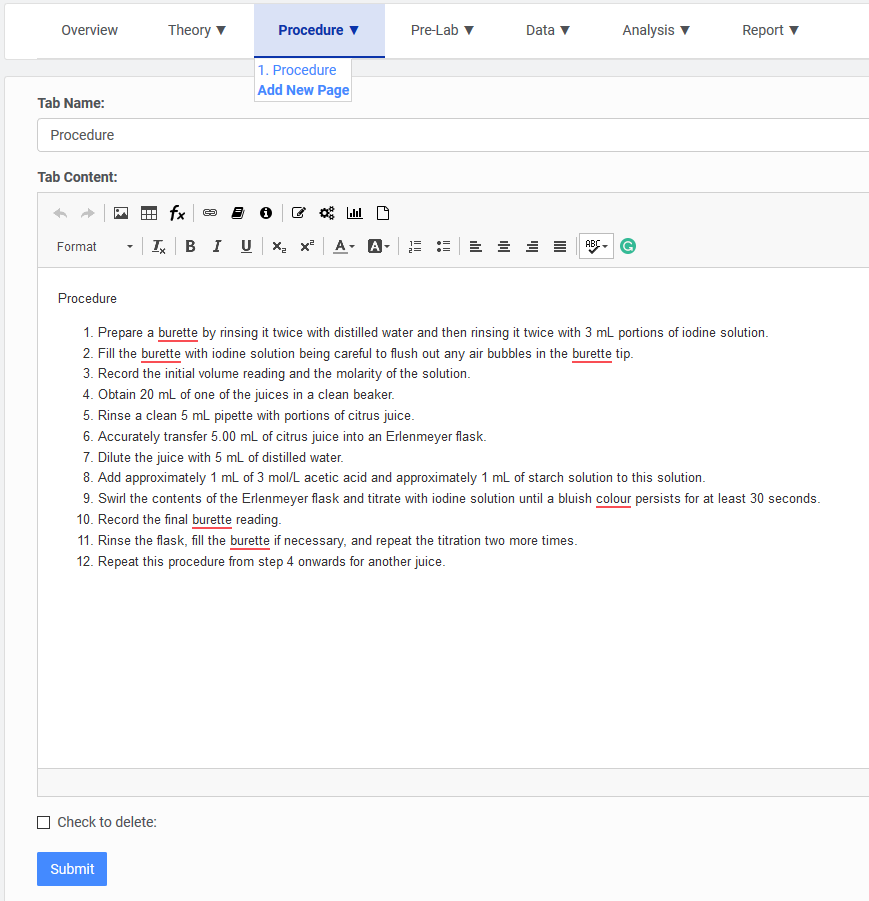Insert a numbered list
The image size is (869, 901).
pos(415,247)
